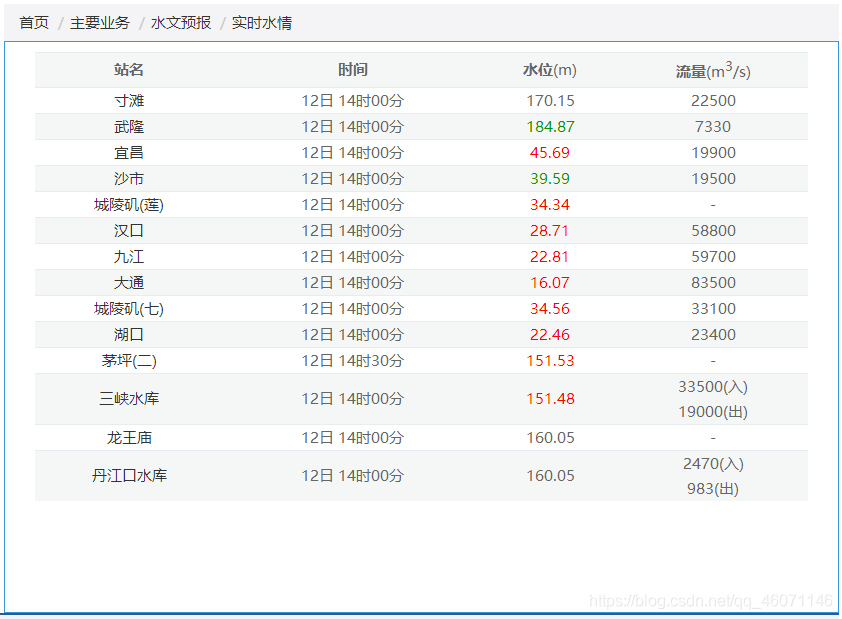
Task: Select station name 九江
Action: 129,257
